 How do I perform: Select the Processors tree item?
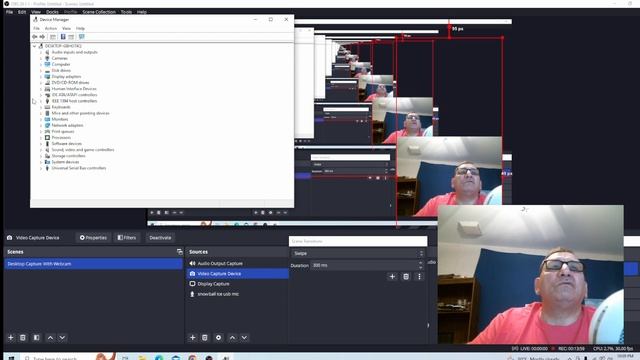pyautogui.click(x=61, y=138)
